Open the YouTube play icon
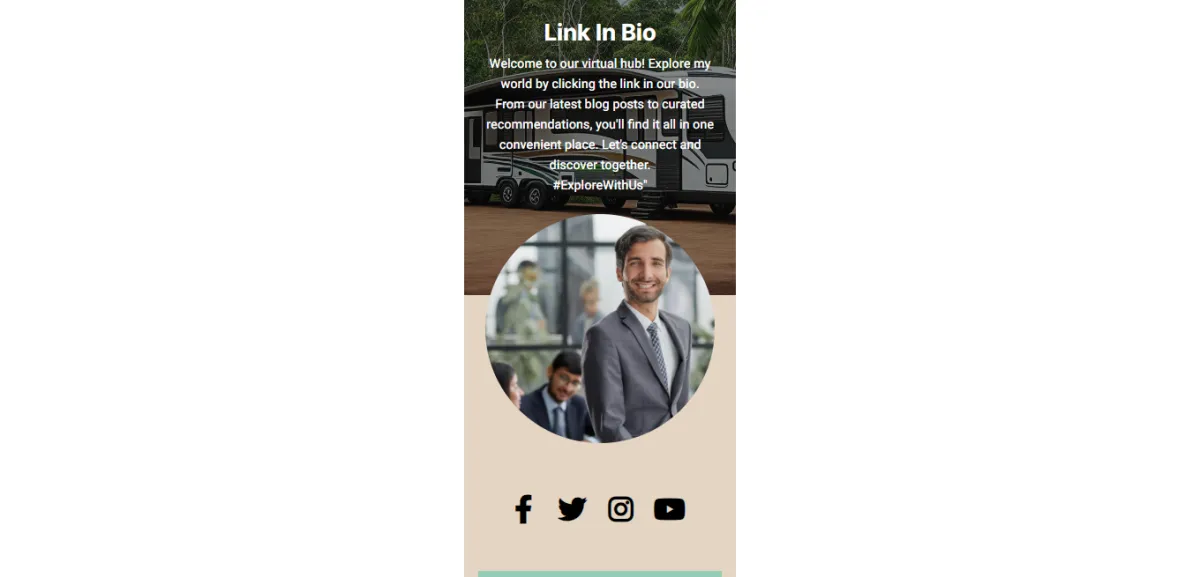The height and width of the screenshot is (577, 1200). pos(669,509)
